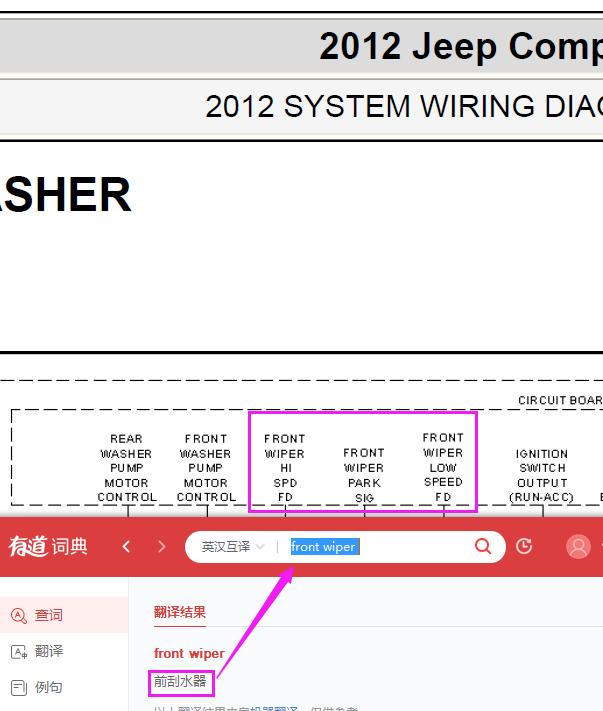
Task: Open the search history clock icon
Action: (x=524, y=546)
